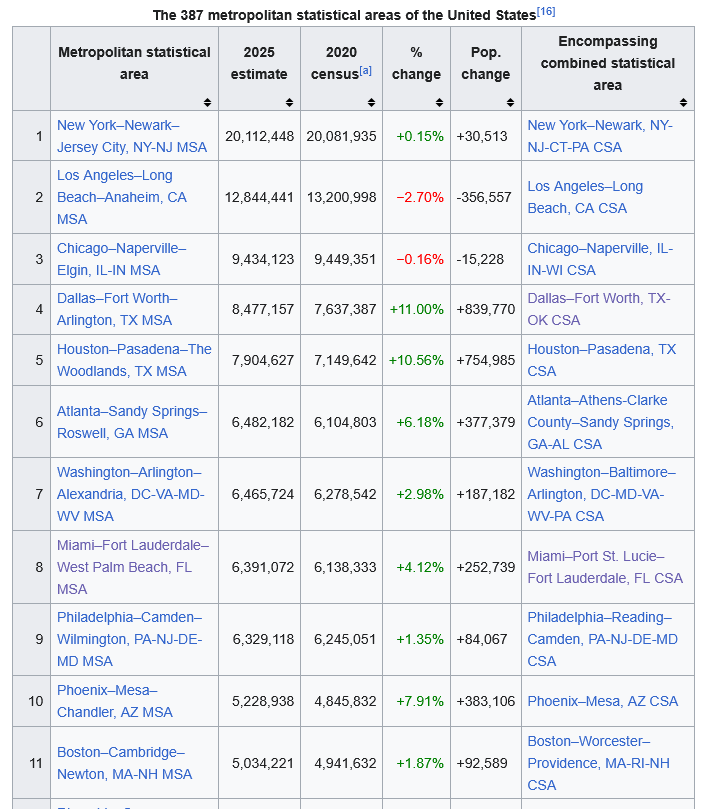Image resolution: width=711 pixels, height=809 pixels.
Task: Sort by % change column
Action: pos(439,102)
